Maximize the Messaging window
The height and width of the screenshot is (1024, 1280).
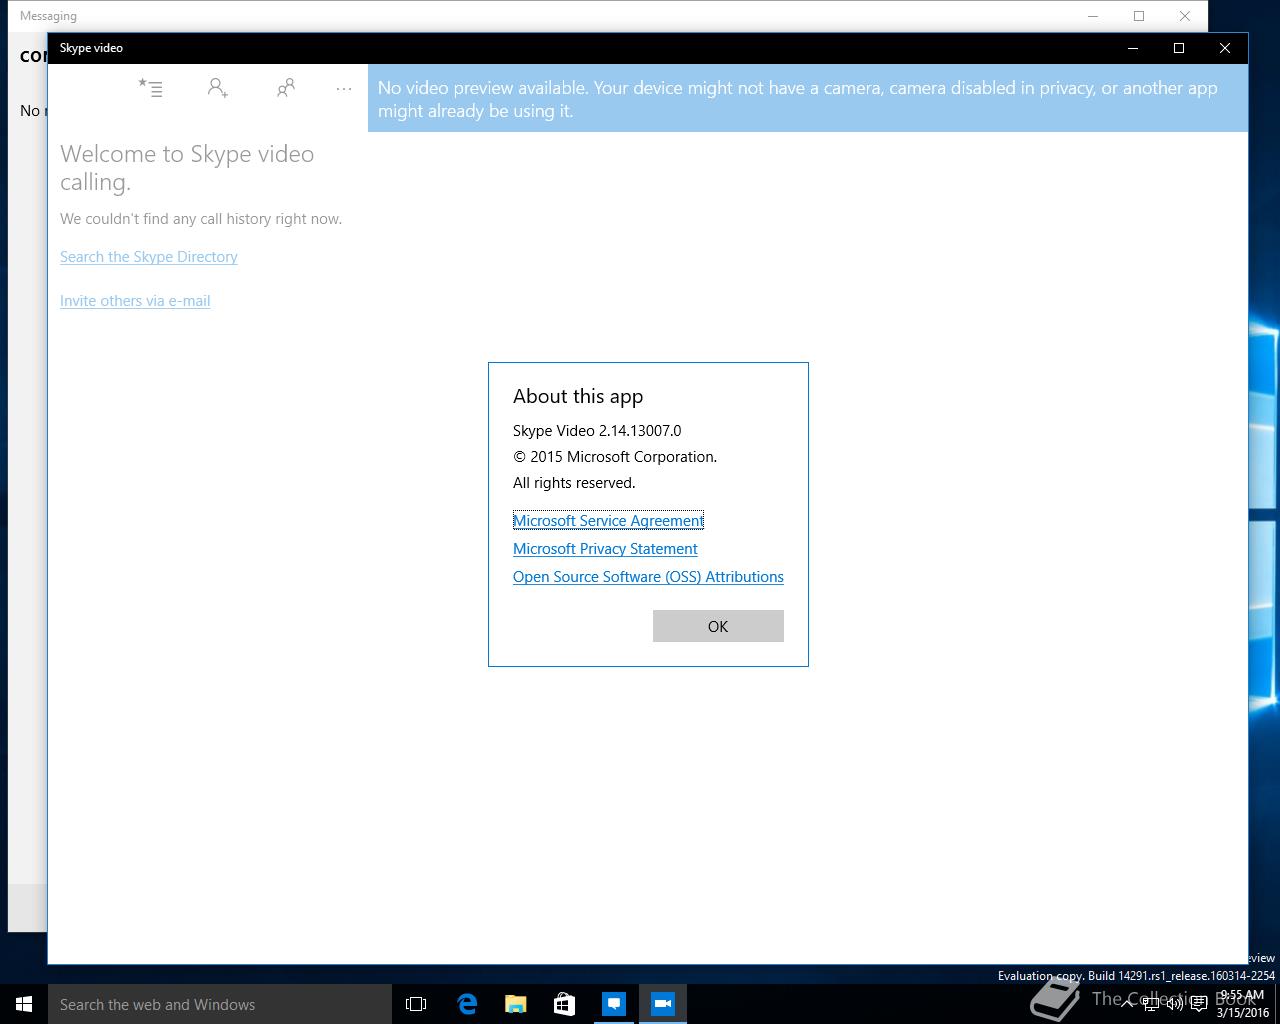coord(1139,16)
